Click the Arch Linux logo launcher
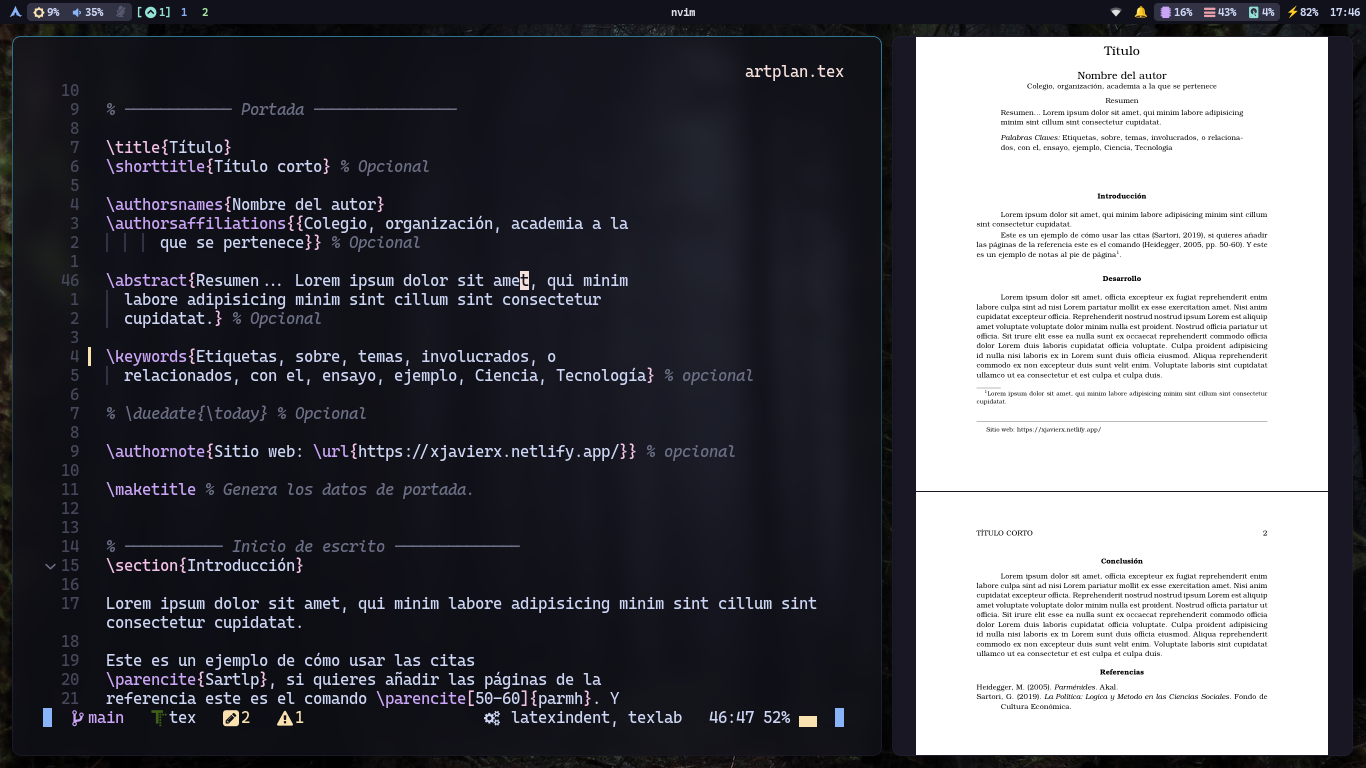This screenshot has height=768, width=1366. [x=15, y=12]
